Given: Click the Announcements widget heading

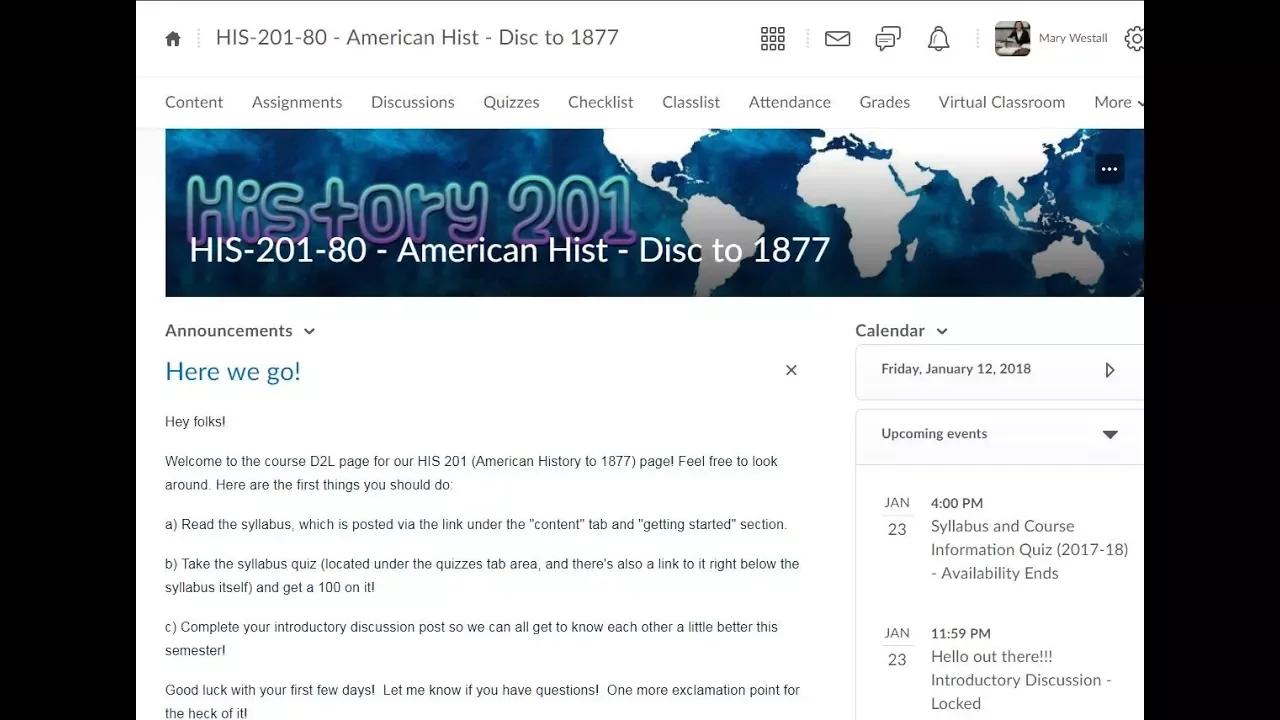Looking at the screenshot, I should 229,331.
